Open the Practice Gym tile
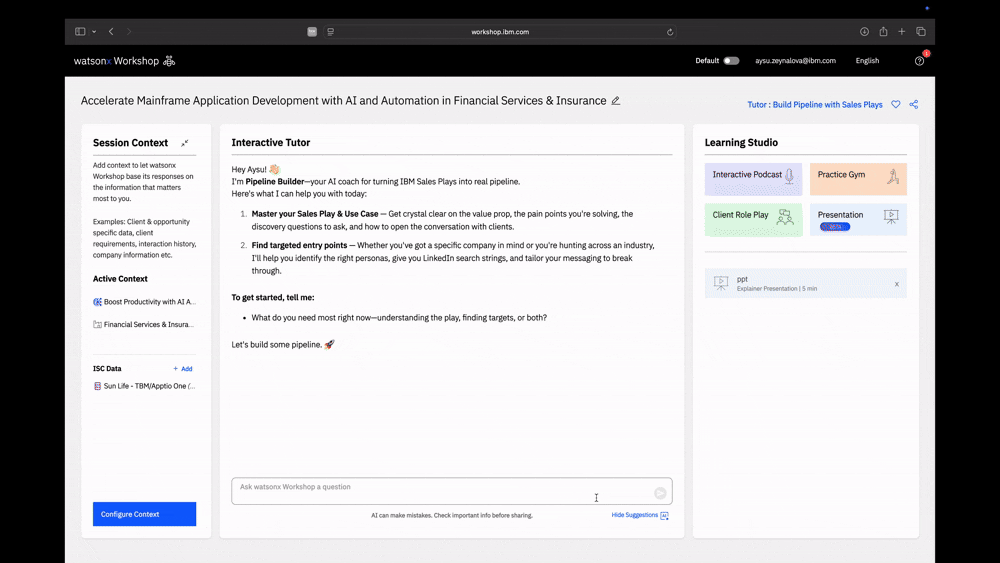The image size is (1000, 563). pyautogui.click(x=858, y=179)
